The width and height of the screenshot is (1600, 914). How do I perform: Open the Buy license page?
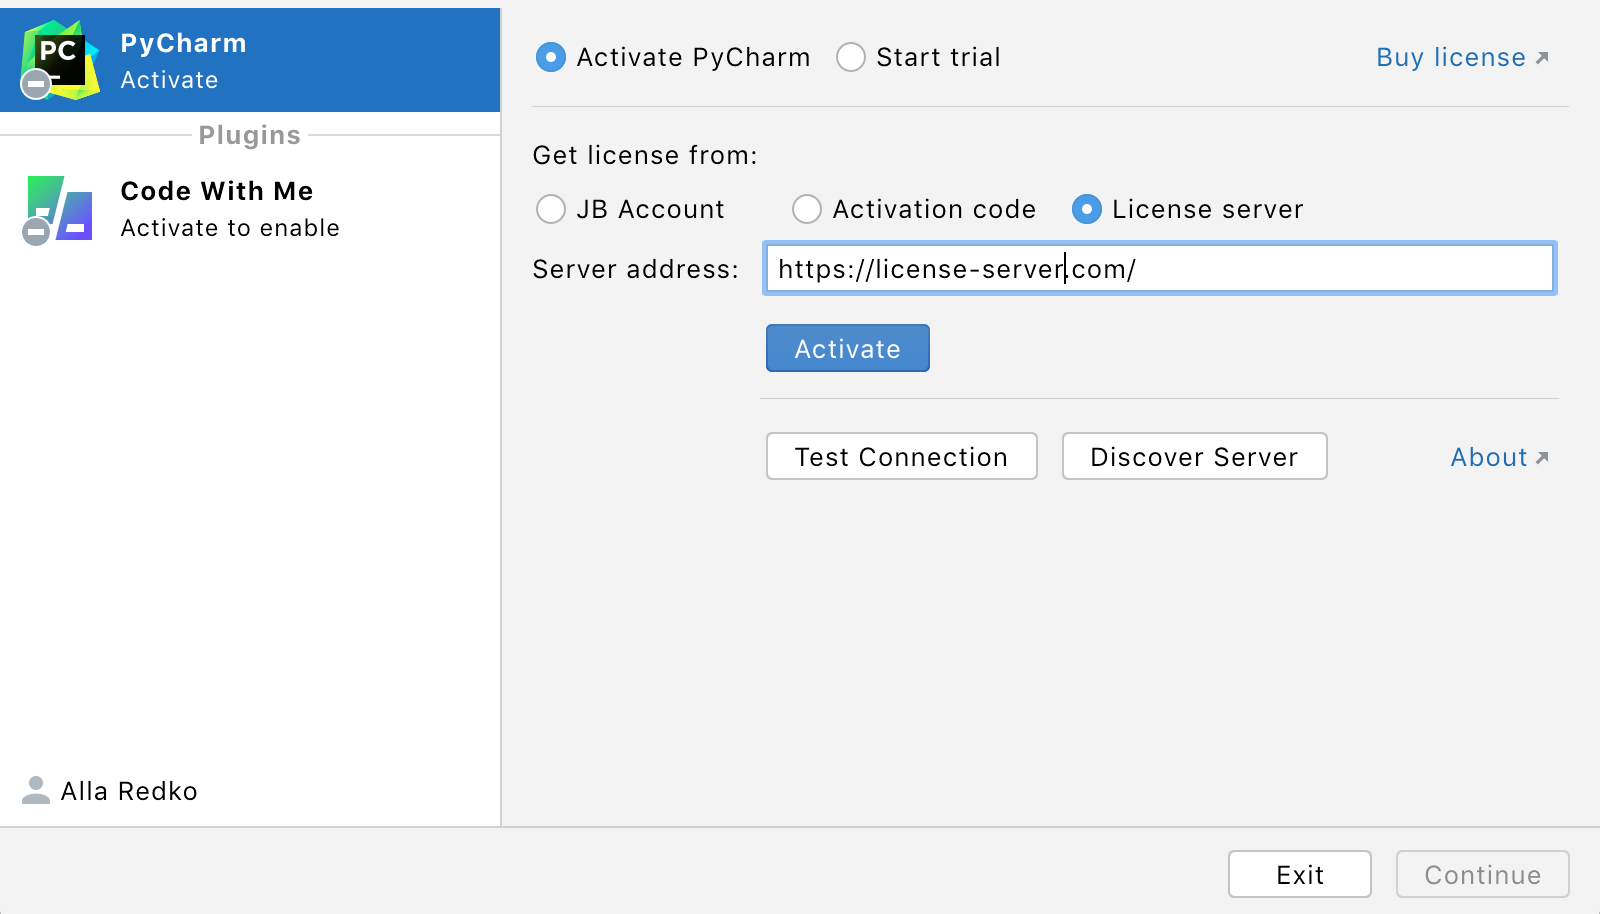[x=1452, y=57]
